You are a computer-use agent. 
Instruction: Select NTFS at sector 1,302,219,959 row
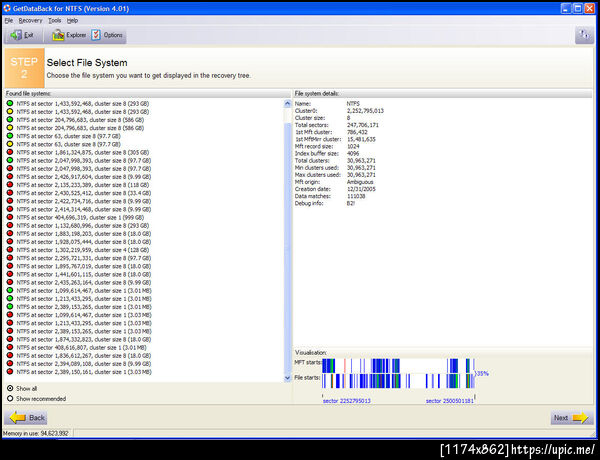click(x=83, y=250)
